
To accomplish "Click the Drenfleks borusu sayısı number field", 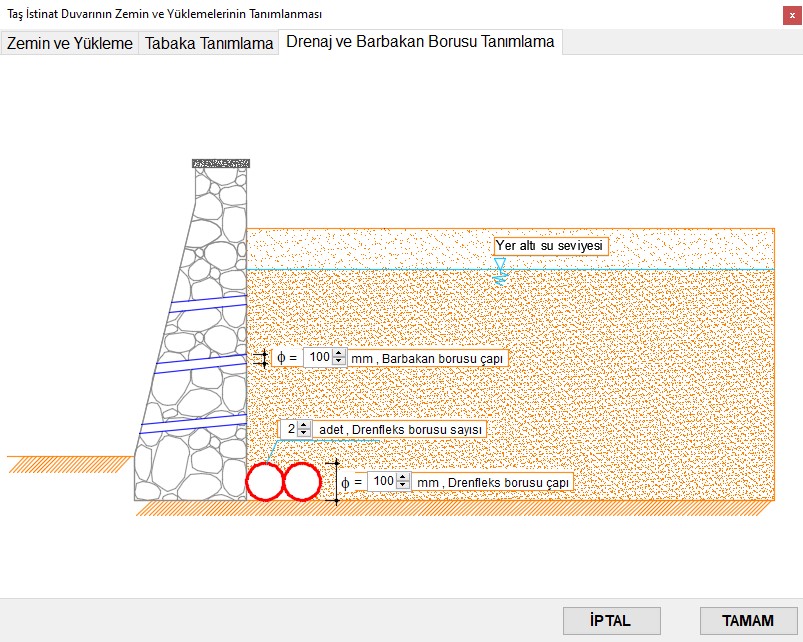I will pos(291,429).
